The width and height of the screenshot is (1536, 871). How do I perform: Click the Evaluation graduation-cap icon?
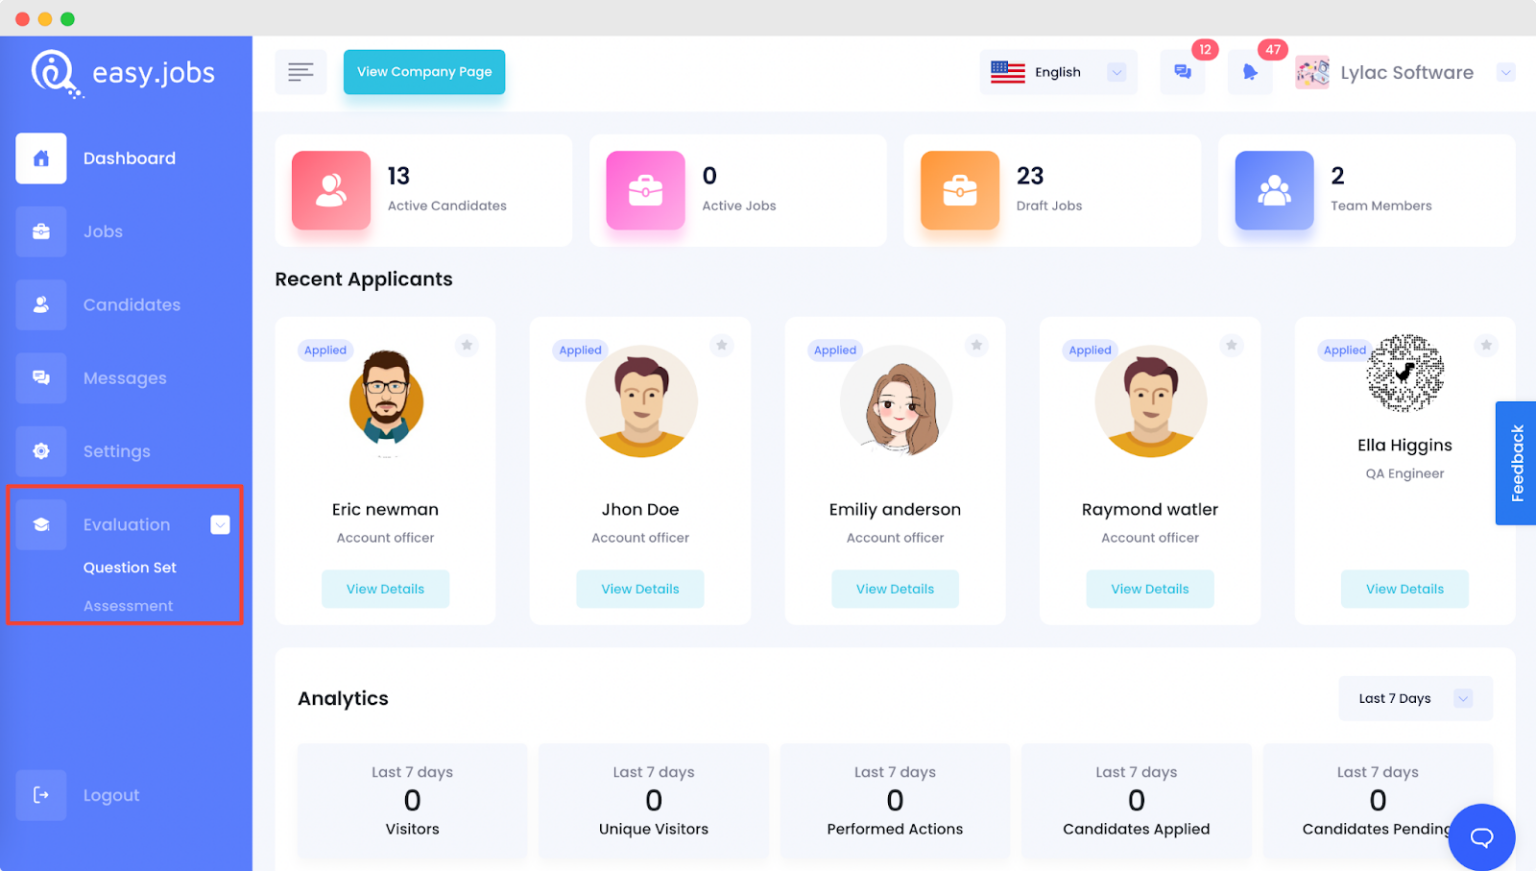[41, 524]
